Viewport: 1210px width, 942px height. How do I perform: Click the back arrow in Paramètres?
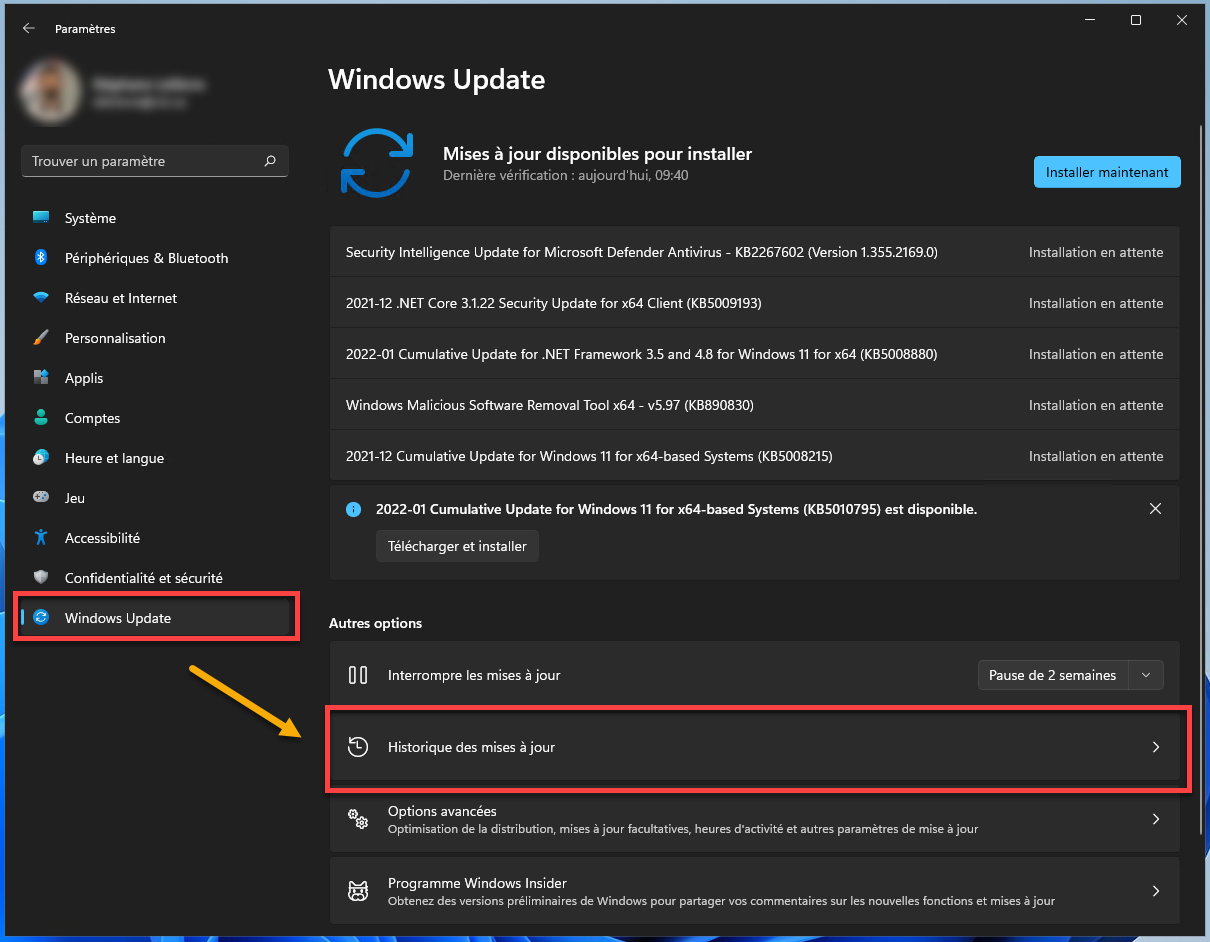pyautogui.click(x=28, y=29)
